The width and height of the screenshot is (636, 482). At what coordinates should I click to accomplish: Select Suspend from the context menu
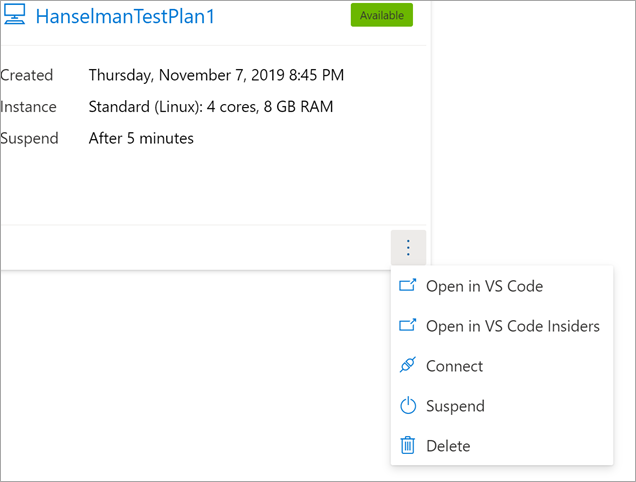click(x=502, y=406)
